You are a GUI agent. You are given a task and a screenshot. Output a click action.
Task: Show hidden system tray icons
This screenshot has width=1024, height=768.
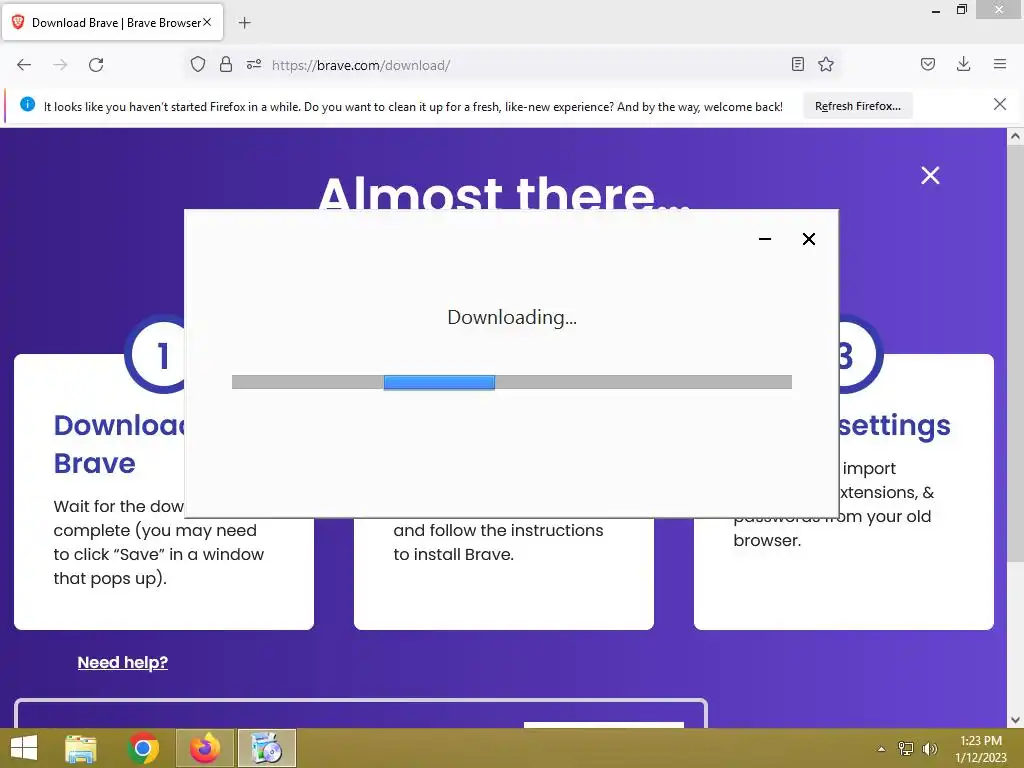[x=882, y=749]
